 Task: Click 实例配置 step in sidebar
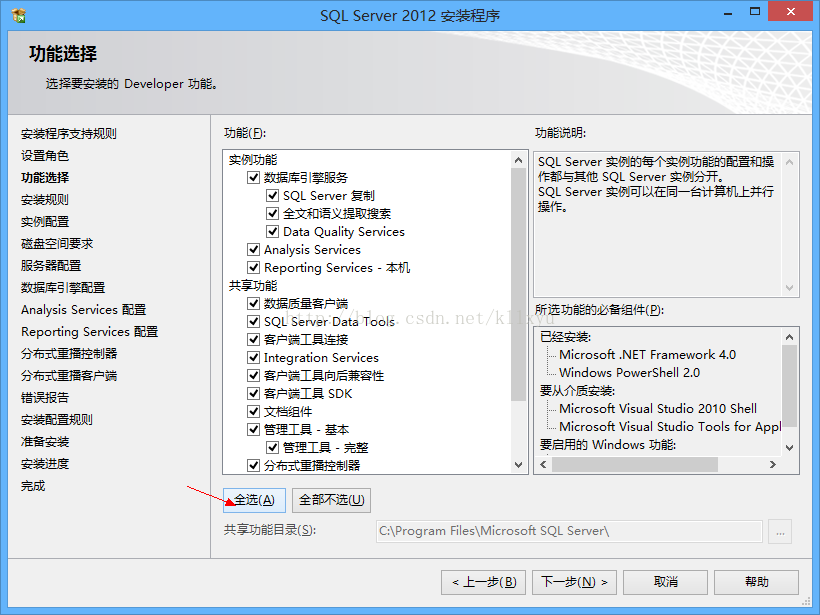[45, 222]
